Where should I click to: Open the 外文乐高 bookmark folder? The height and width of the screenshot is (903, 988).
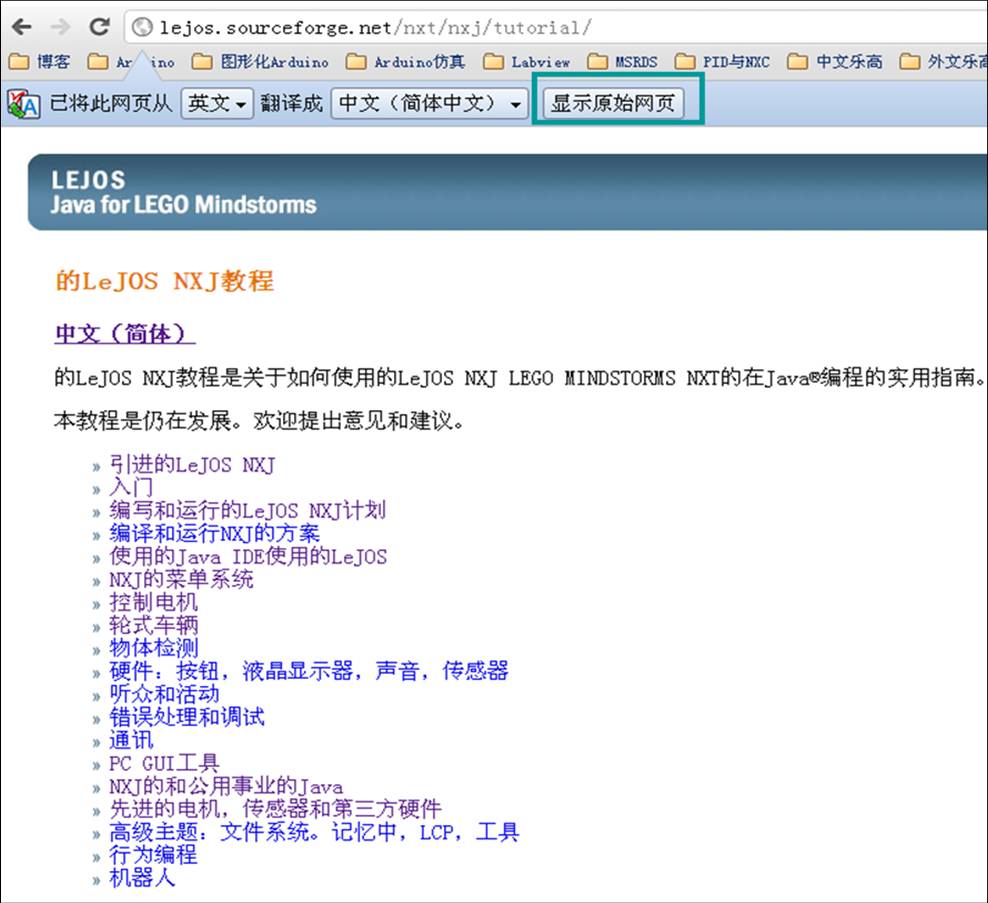(x=943, y=62)
